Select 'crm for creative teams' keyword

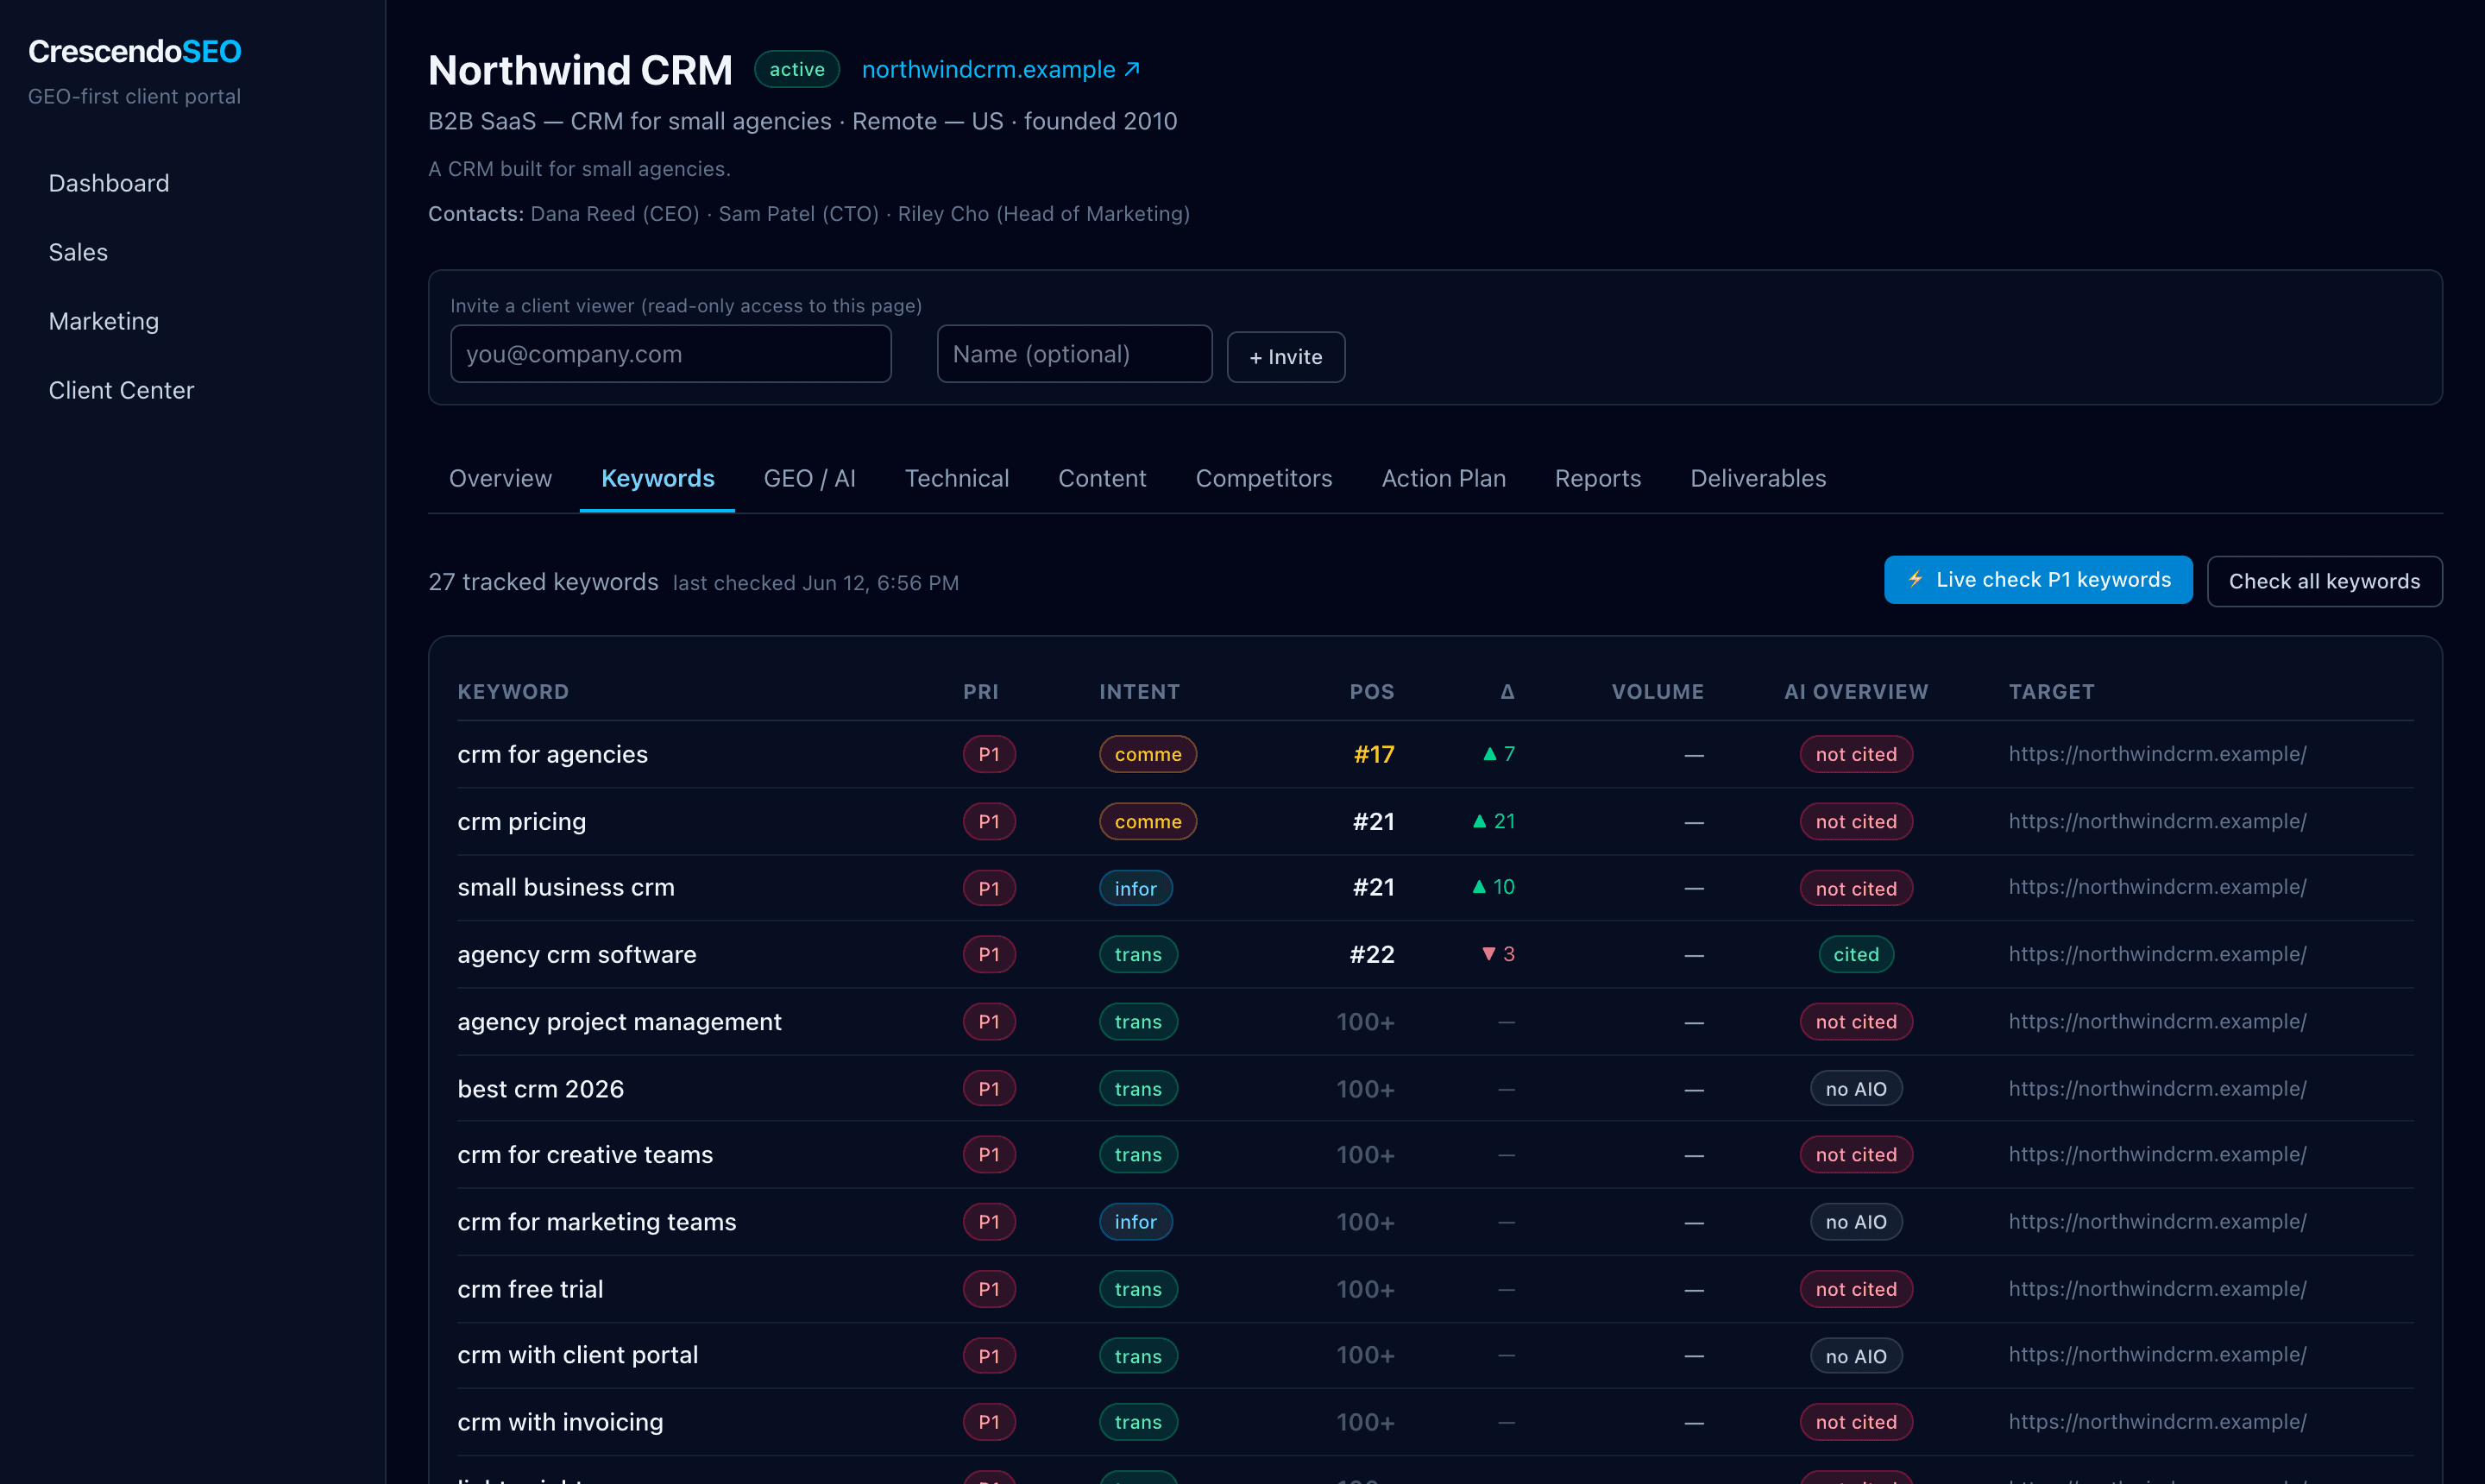coord(585,1154)
